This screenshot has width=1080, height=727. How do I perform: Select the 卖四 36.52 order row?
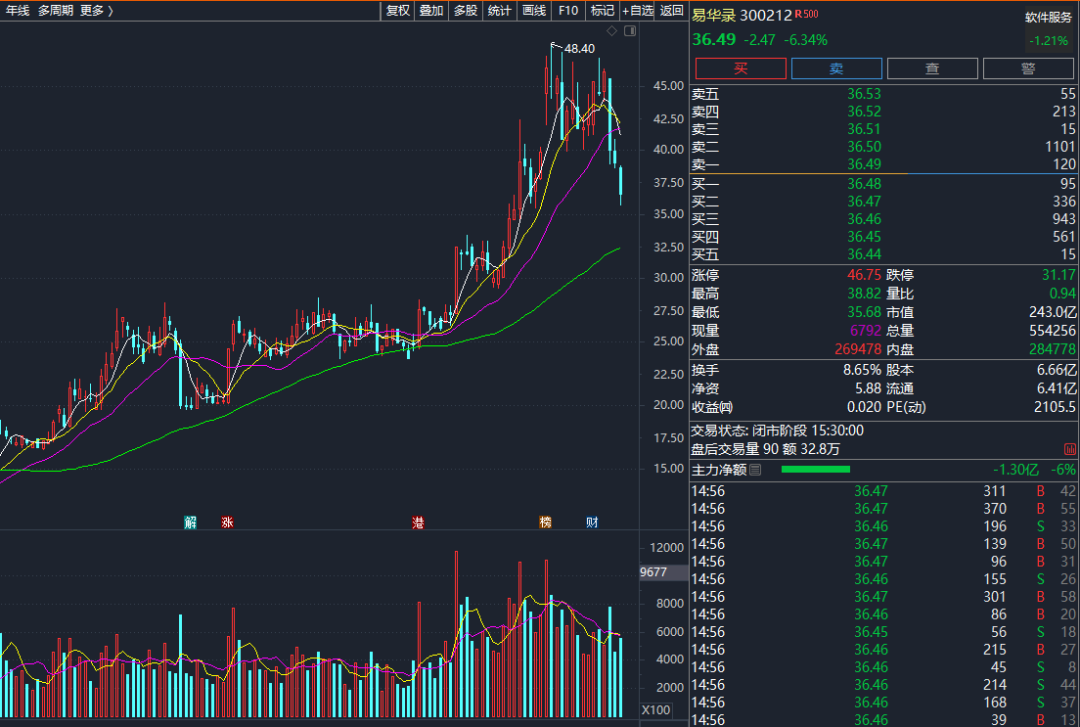coord(883,112)
